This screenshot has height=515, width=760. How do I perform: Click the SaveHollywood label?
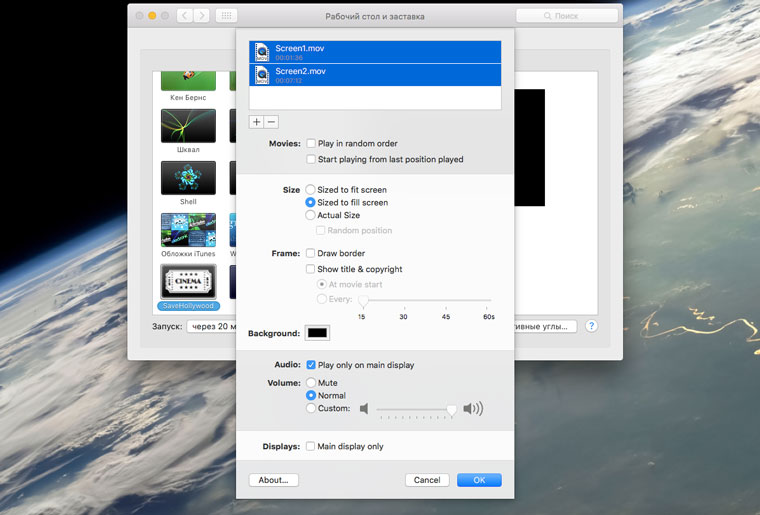[188, 306]
